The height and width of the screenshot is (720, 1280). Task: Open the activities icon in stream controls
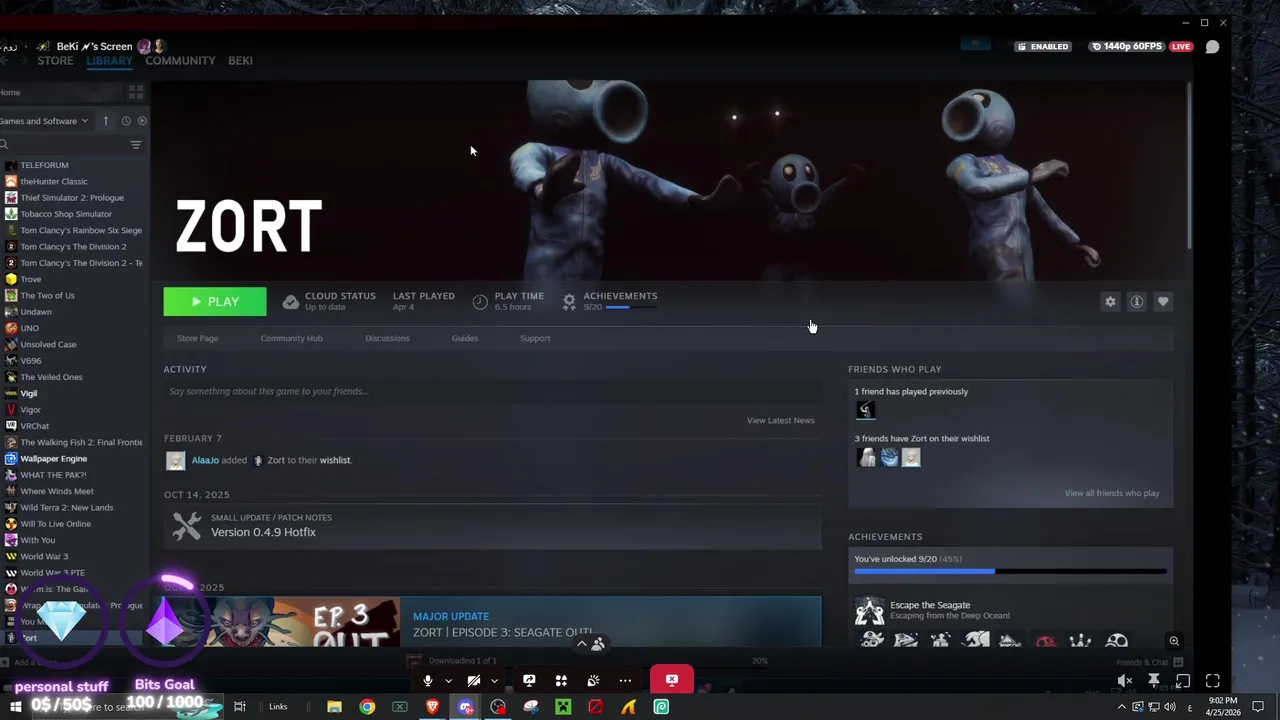click(561, 681)
